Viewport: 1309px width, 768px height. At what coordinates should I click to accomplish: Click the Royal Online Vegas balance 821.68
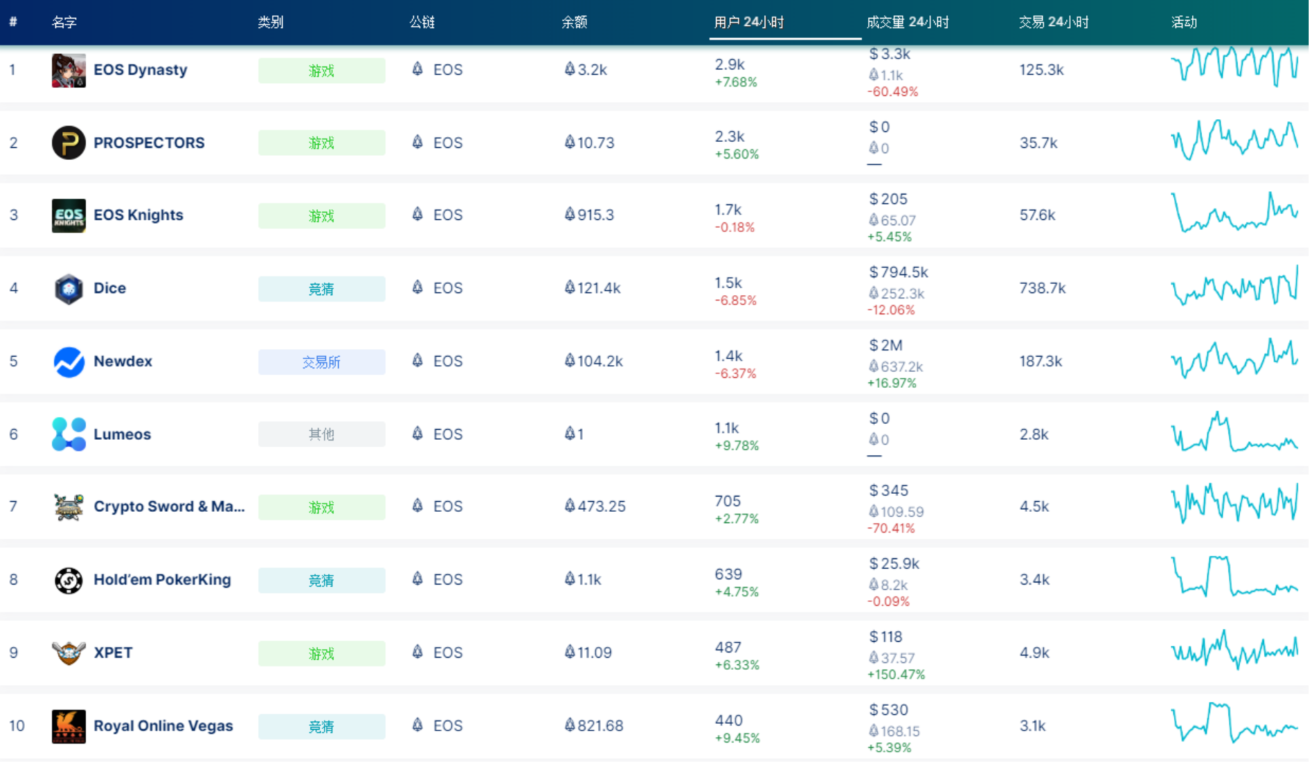pyautogui.click(x=594, y=726)
